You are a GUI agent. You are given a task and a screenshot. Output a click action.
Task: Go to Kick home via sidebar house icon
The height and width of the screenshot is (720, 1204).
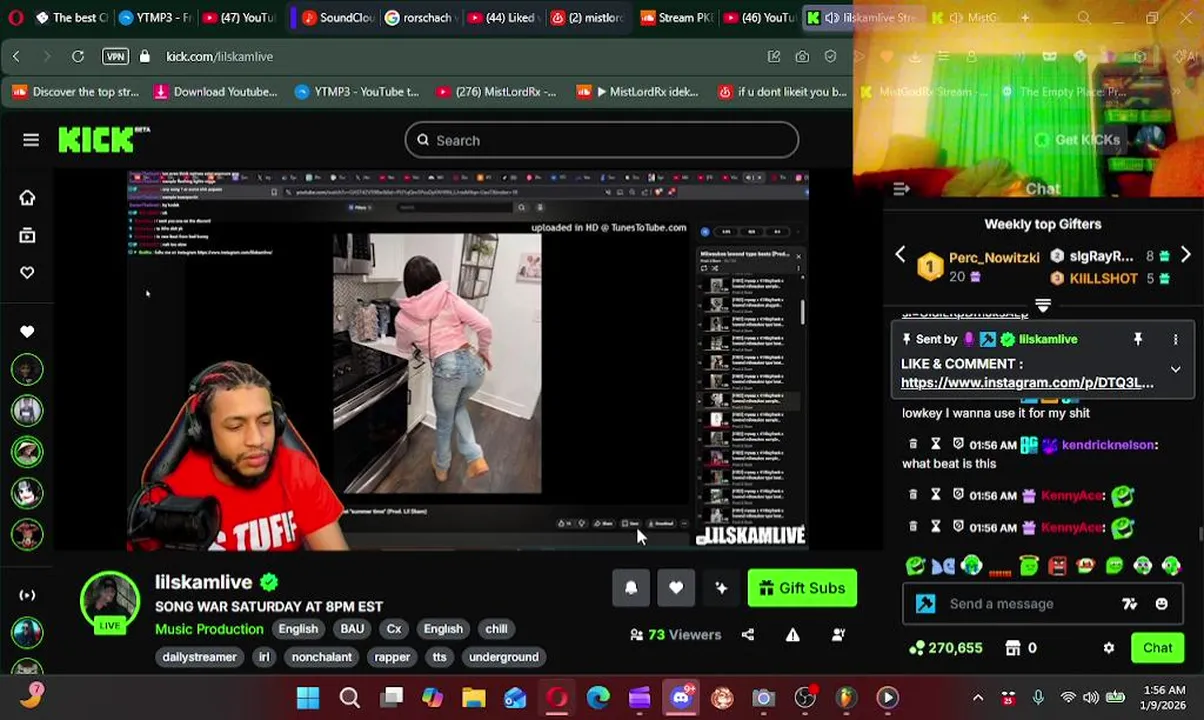tap(27, 198)
